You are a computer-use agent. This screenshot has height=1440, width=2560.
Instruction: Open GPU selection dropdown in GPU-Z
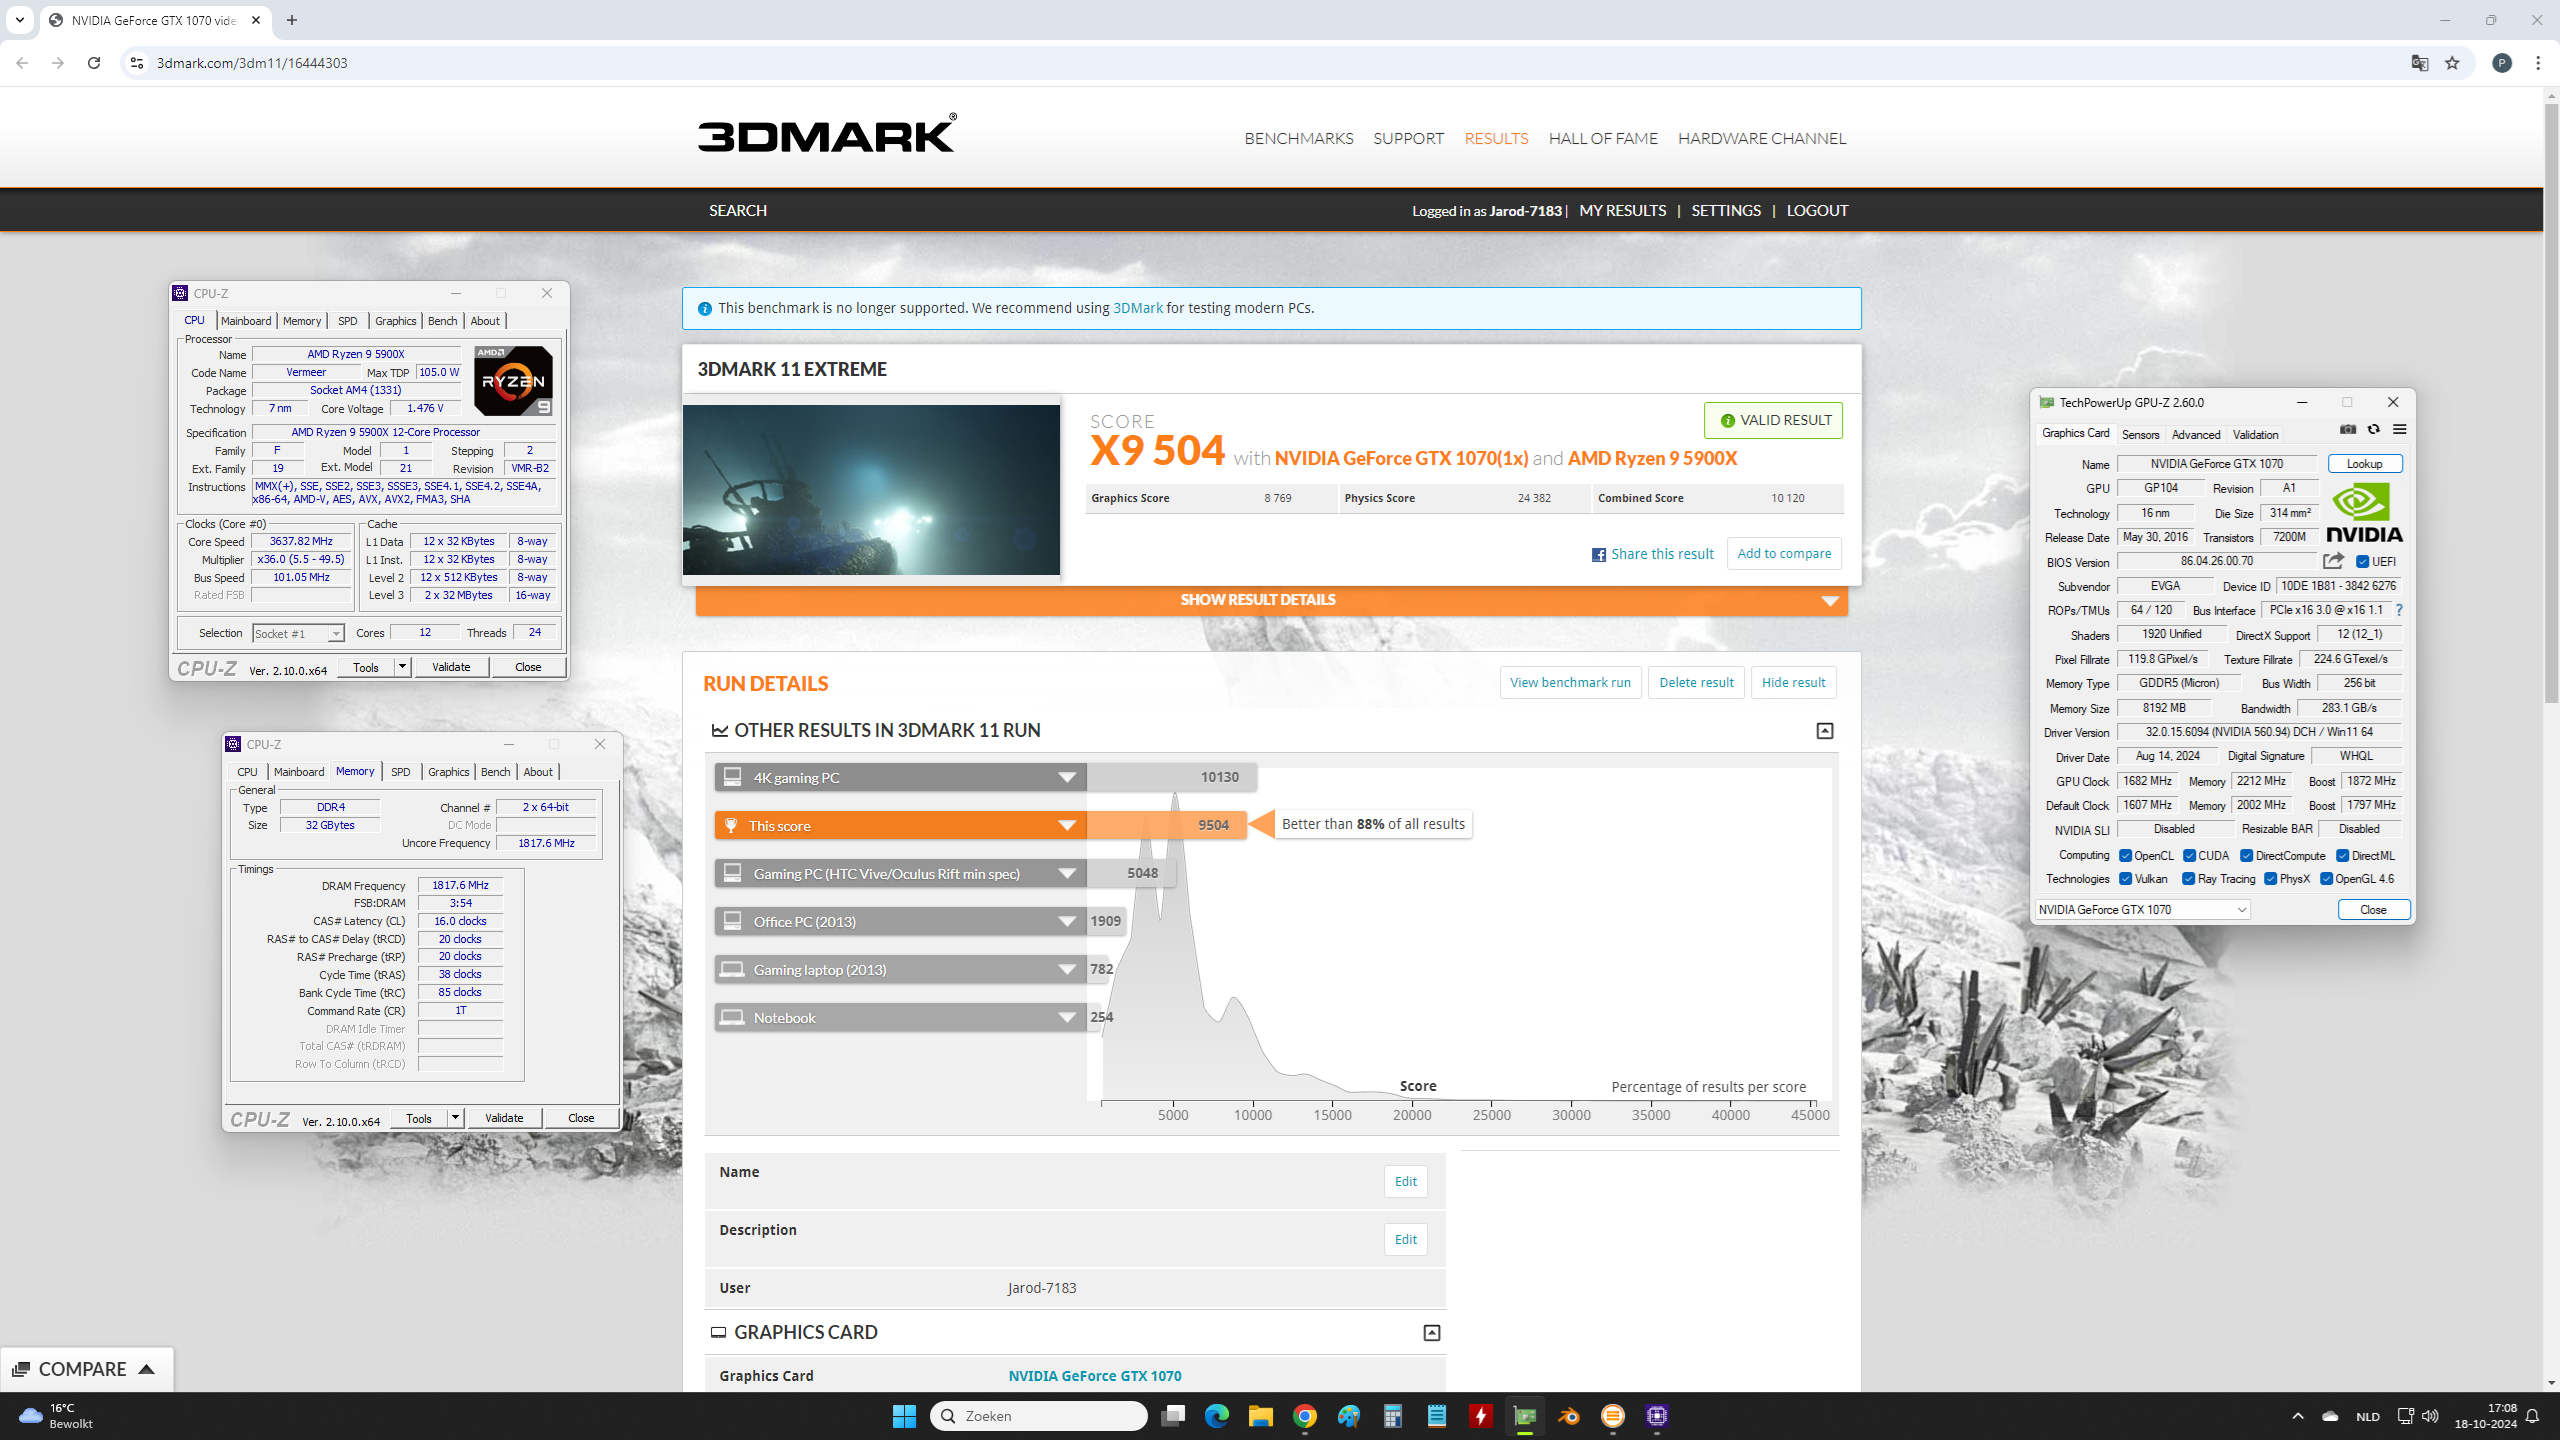point(2142,910)
